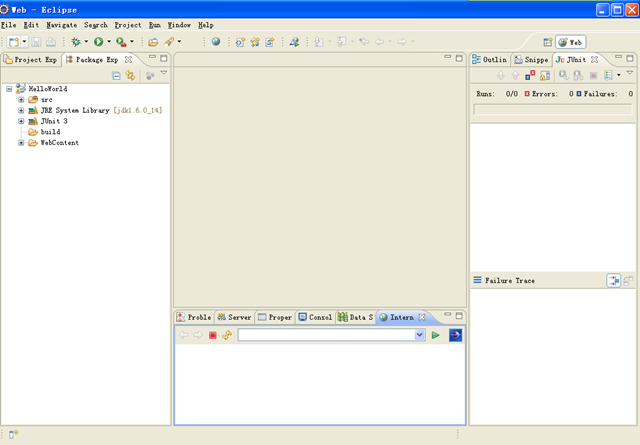The width and height of the screenshot is (640, 445).
Task: Collapse the HelloWorld project node
Action: [x=9, y=89]
